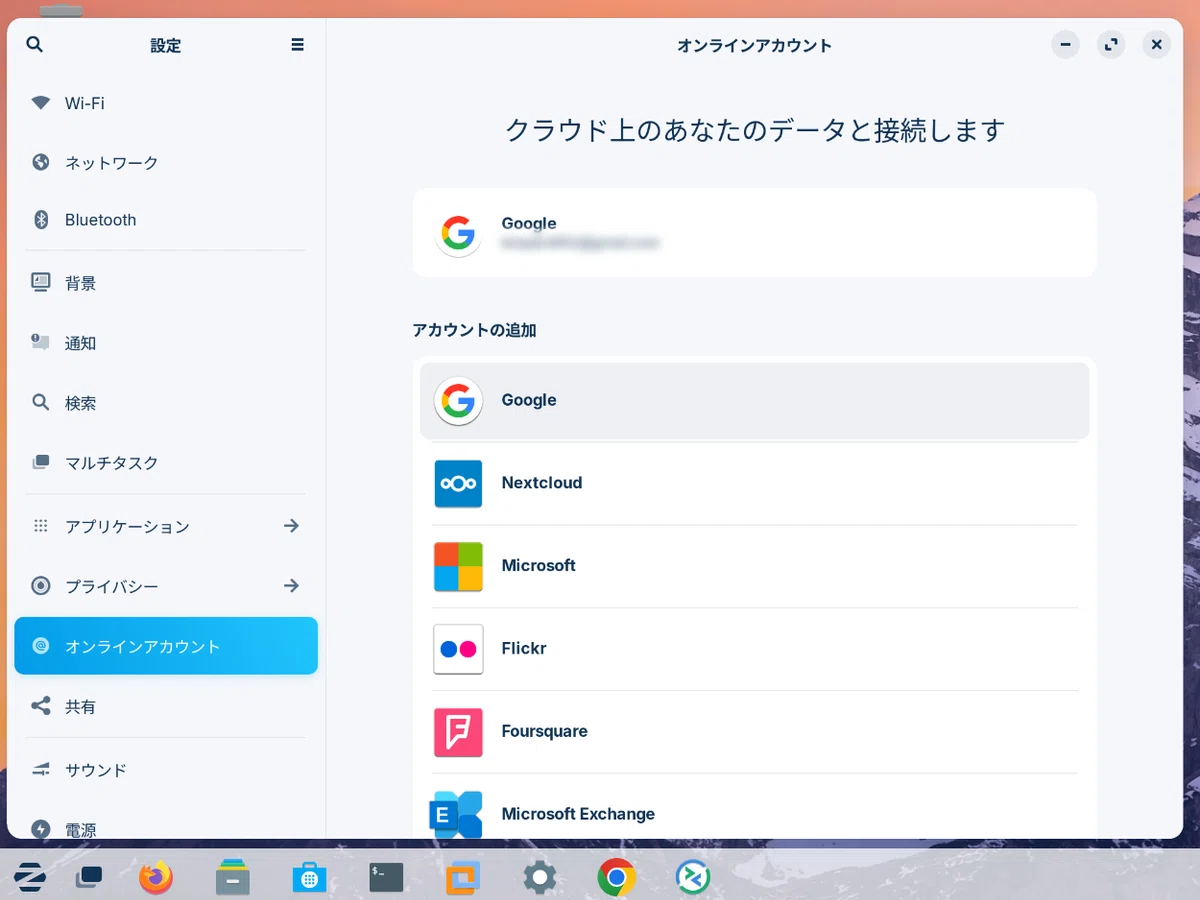Open Bluetooth settings entry

click(x=166, y=220)
